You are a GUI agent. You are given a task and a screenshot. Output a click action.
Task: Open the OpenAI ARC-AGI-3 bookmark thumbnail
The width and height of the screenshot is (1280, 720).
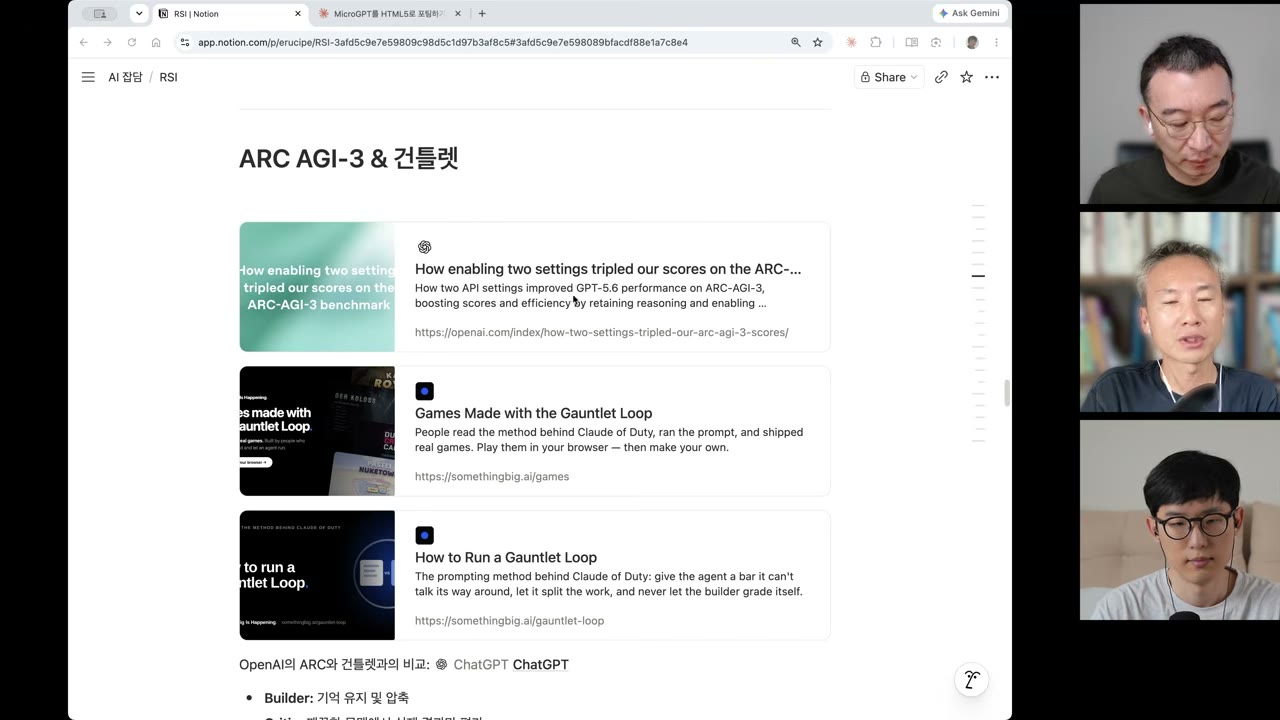click(x=317, y=287)
